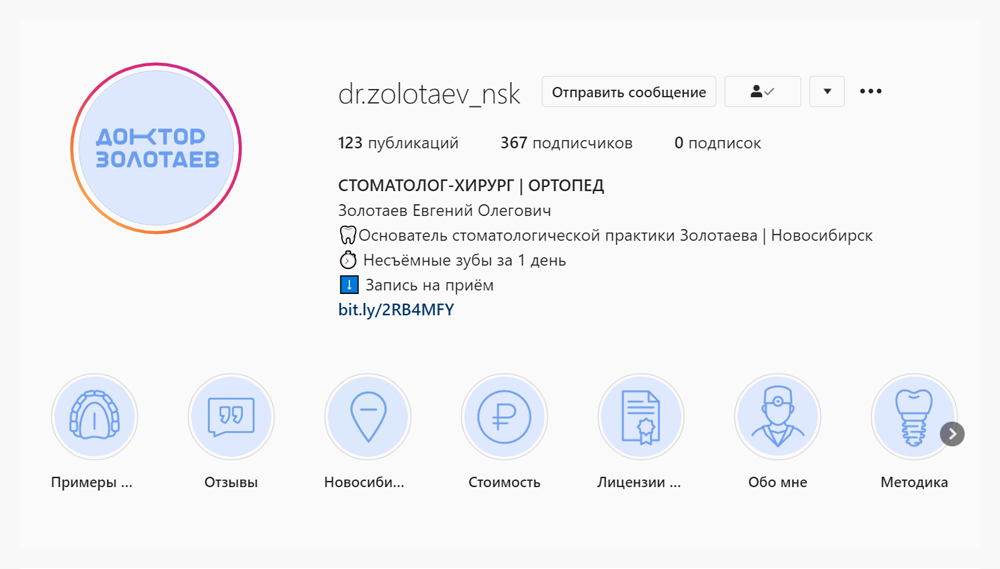Click the stopwatch emoji in the bio
The image size is (1000, 569).
pyautogui.click(x=348, y=260)
